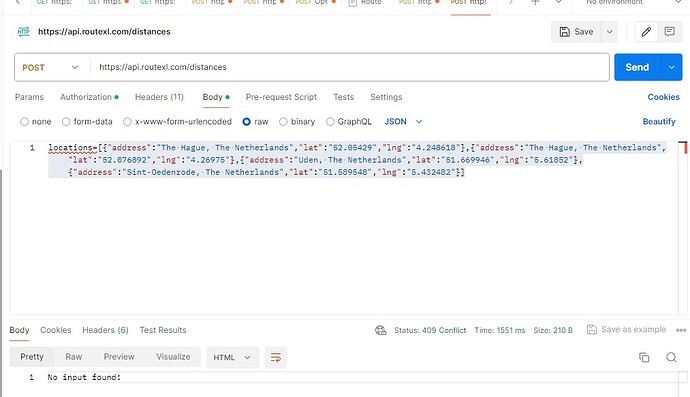Toggle line wrap icon in response
Viewport: 690px width, 397px height.
(276, 357)
